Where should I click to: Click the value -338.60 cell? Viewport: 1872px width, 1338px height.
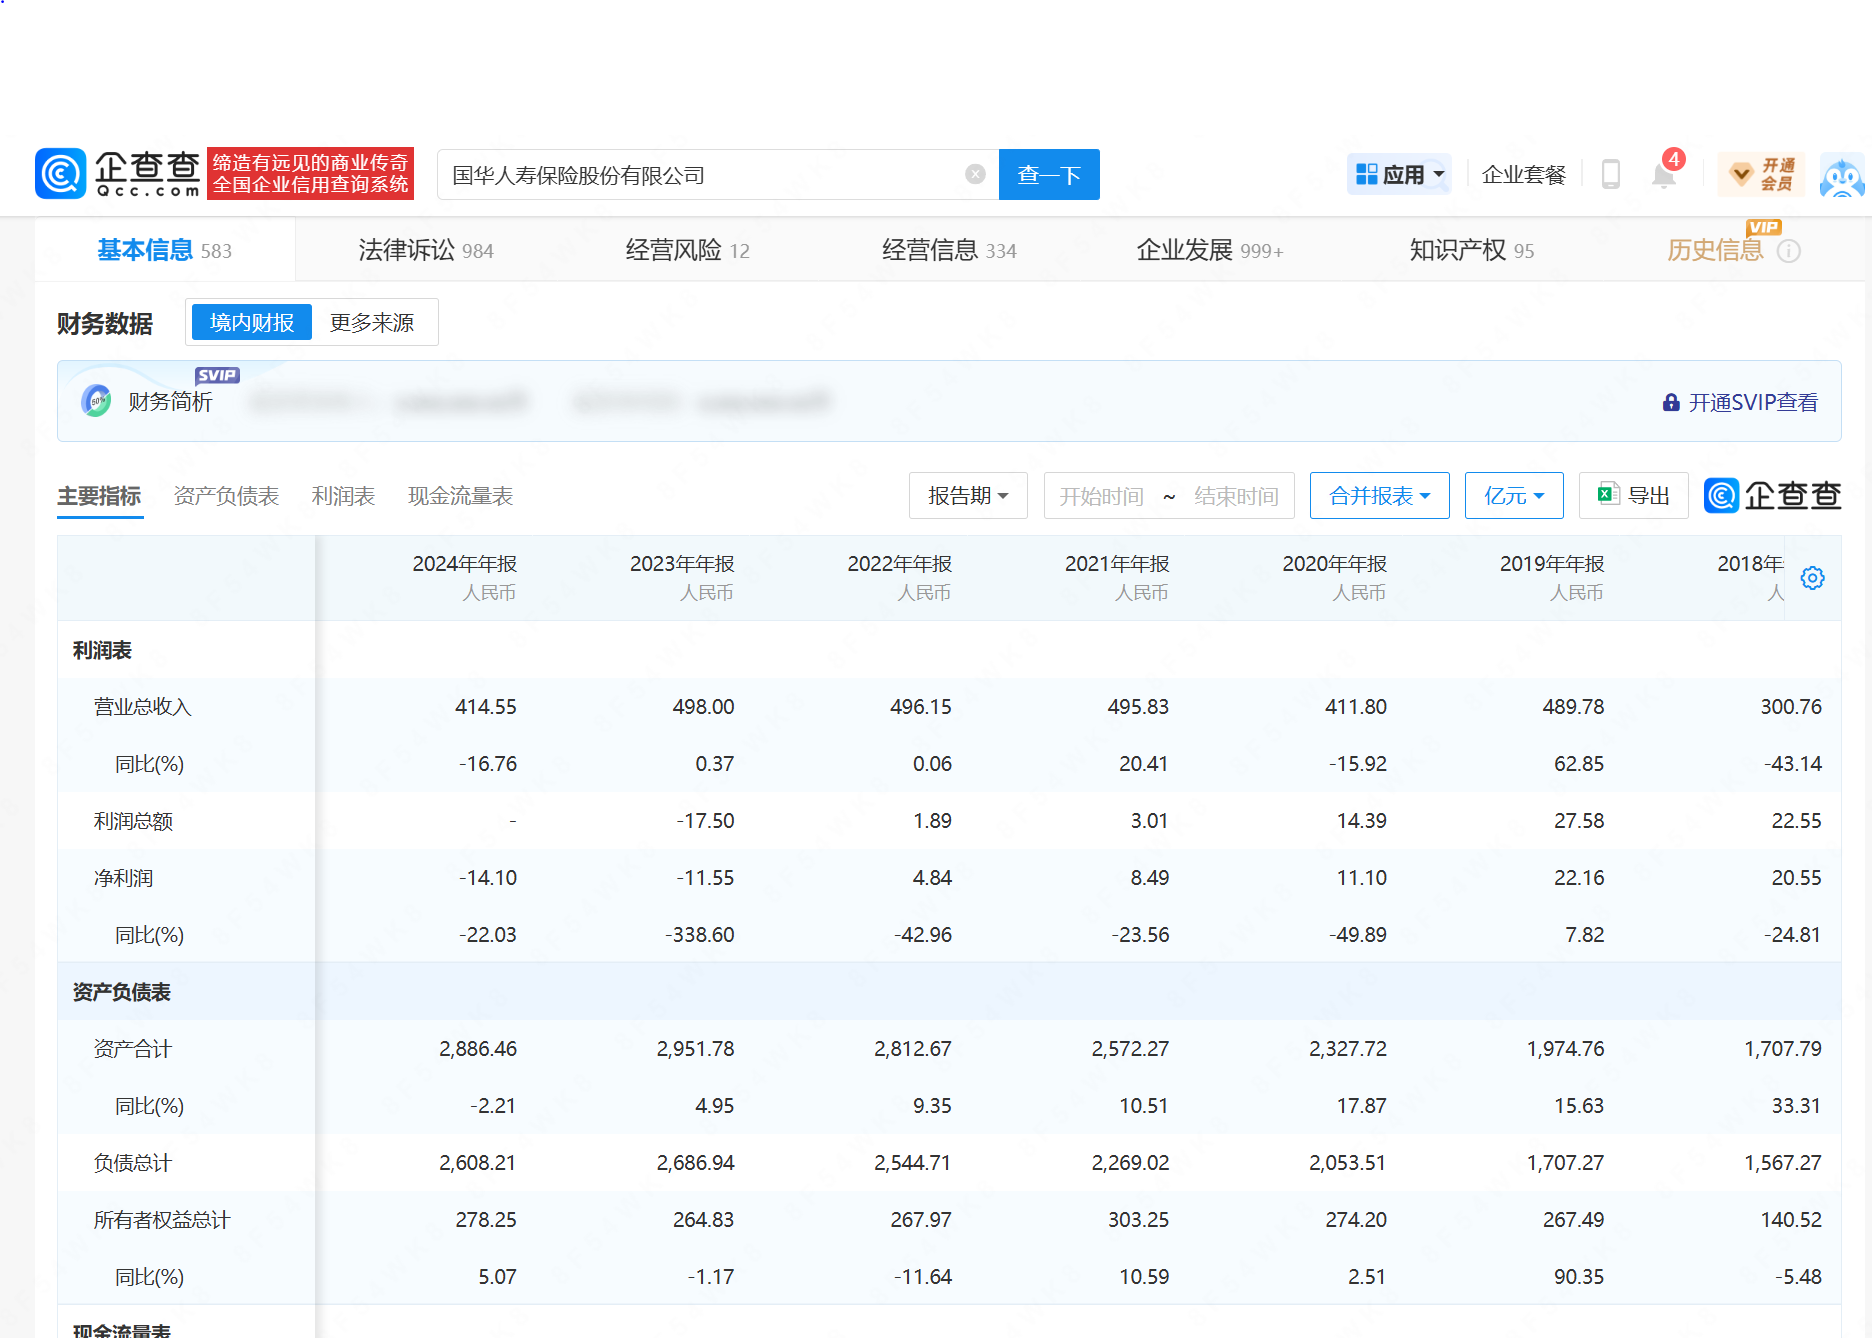tap(699, 935)
